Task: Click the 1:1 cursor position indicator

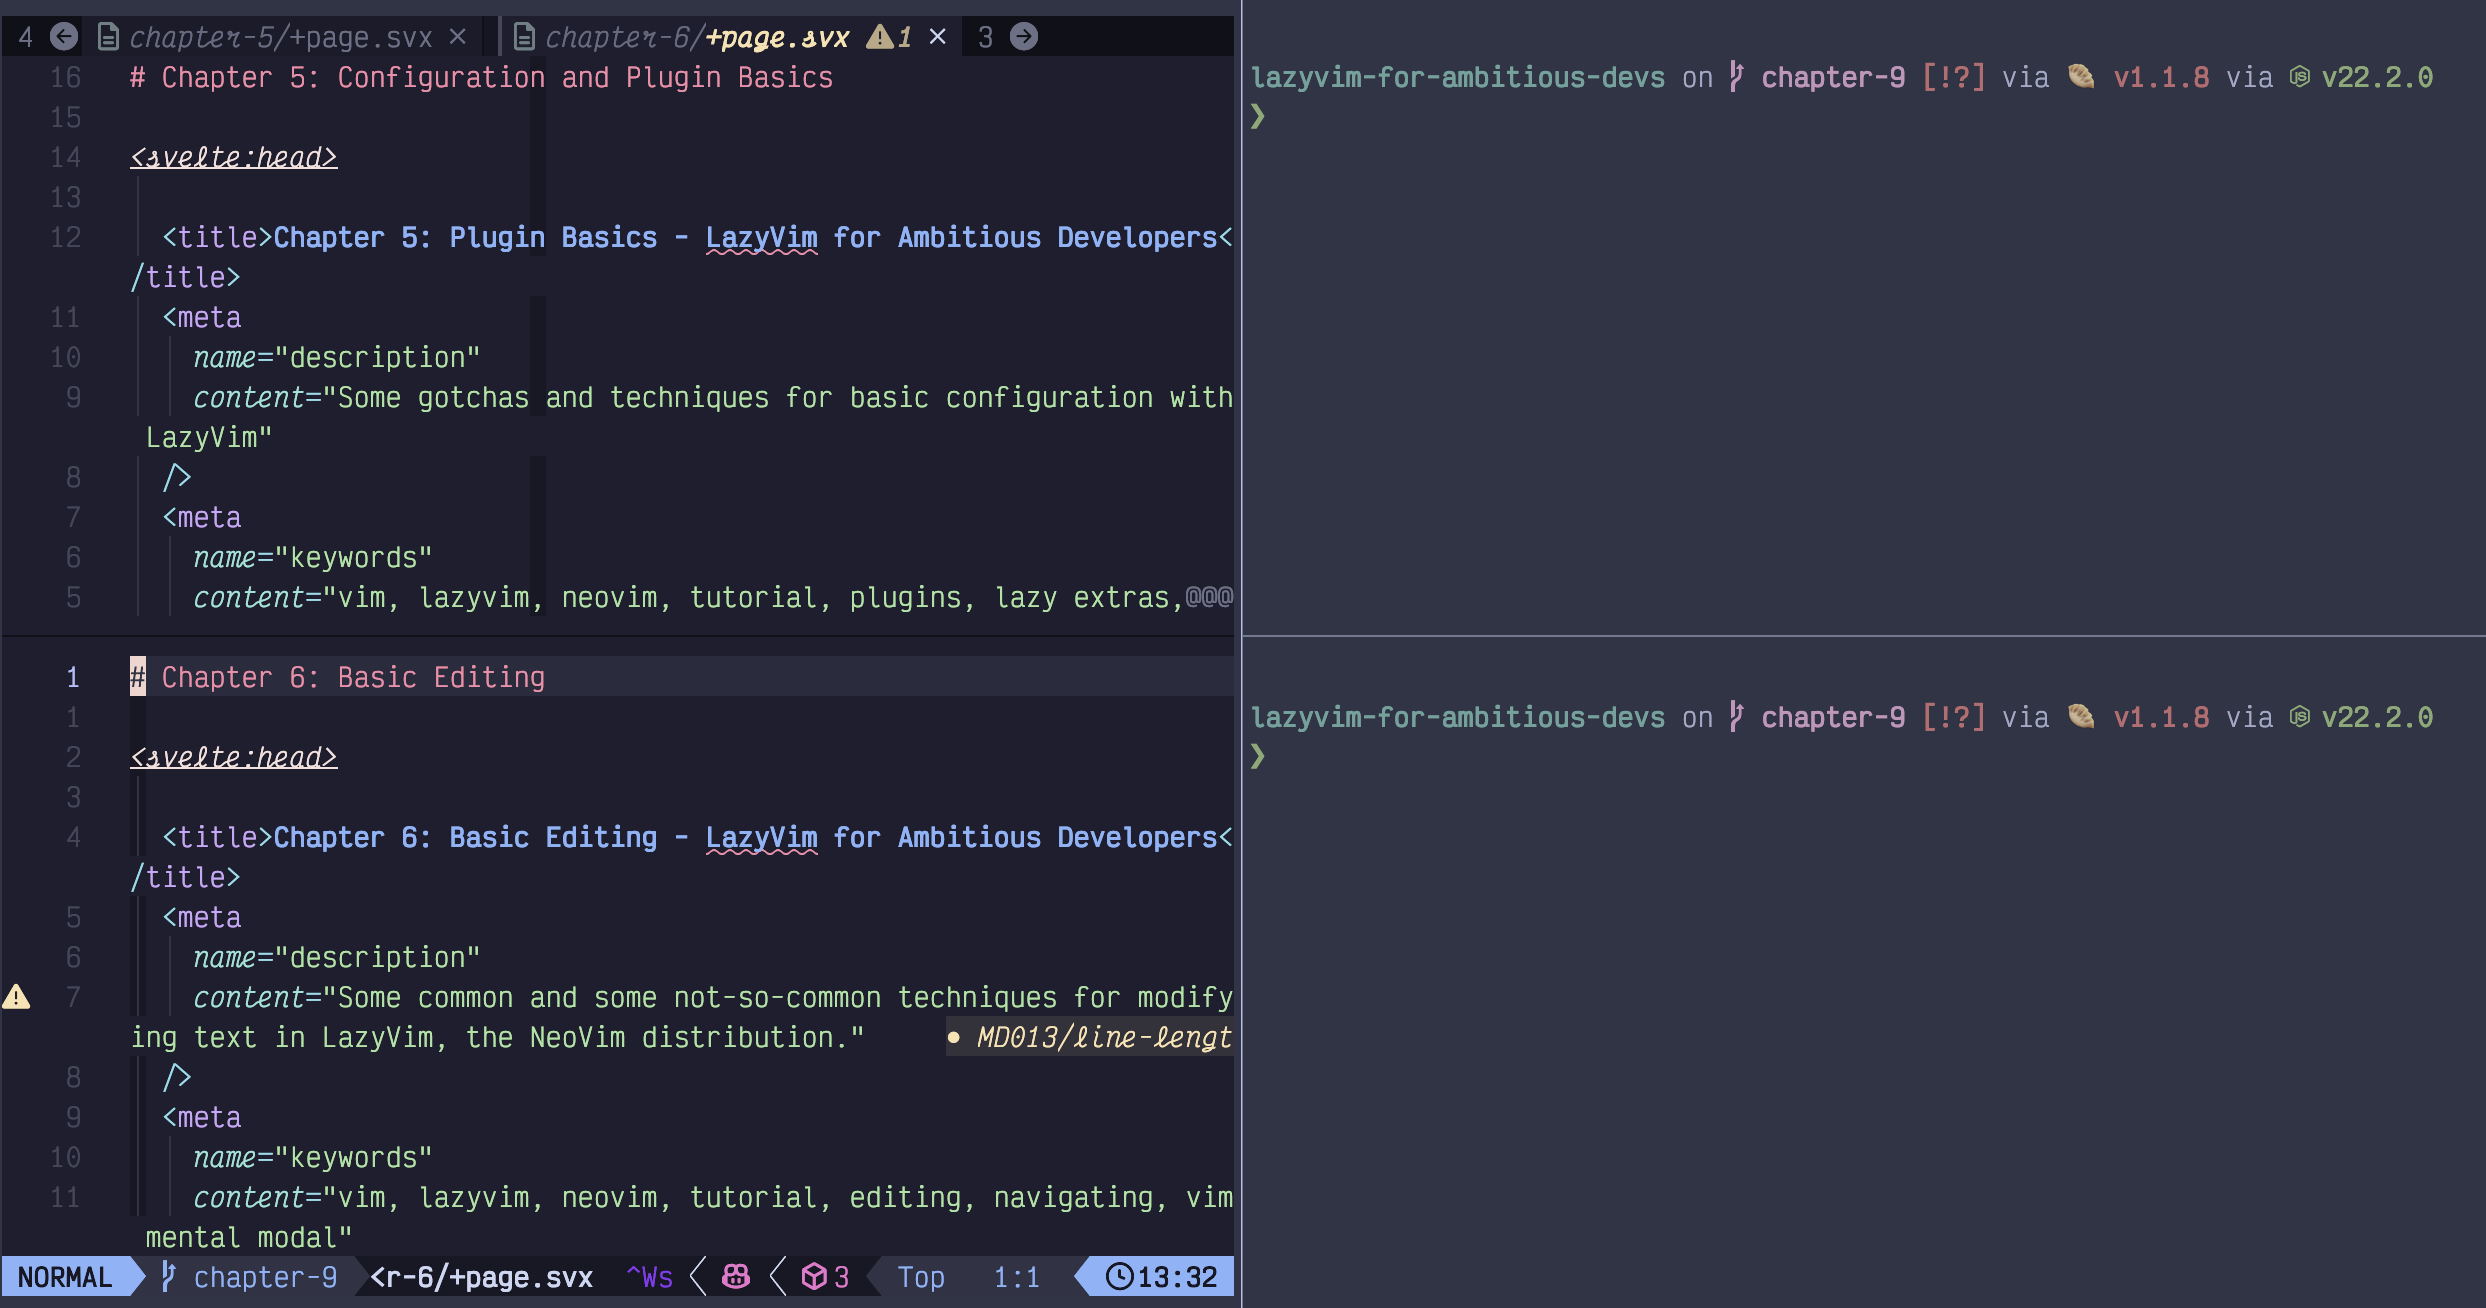Action: (1017, 1277)
